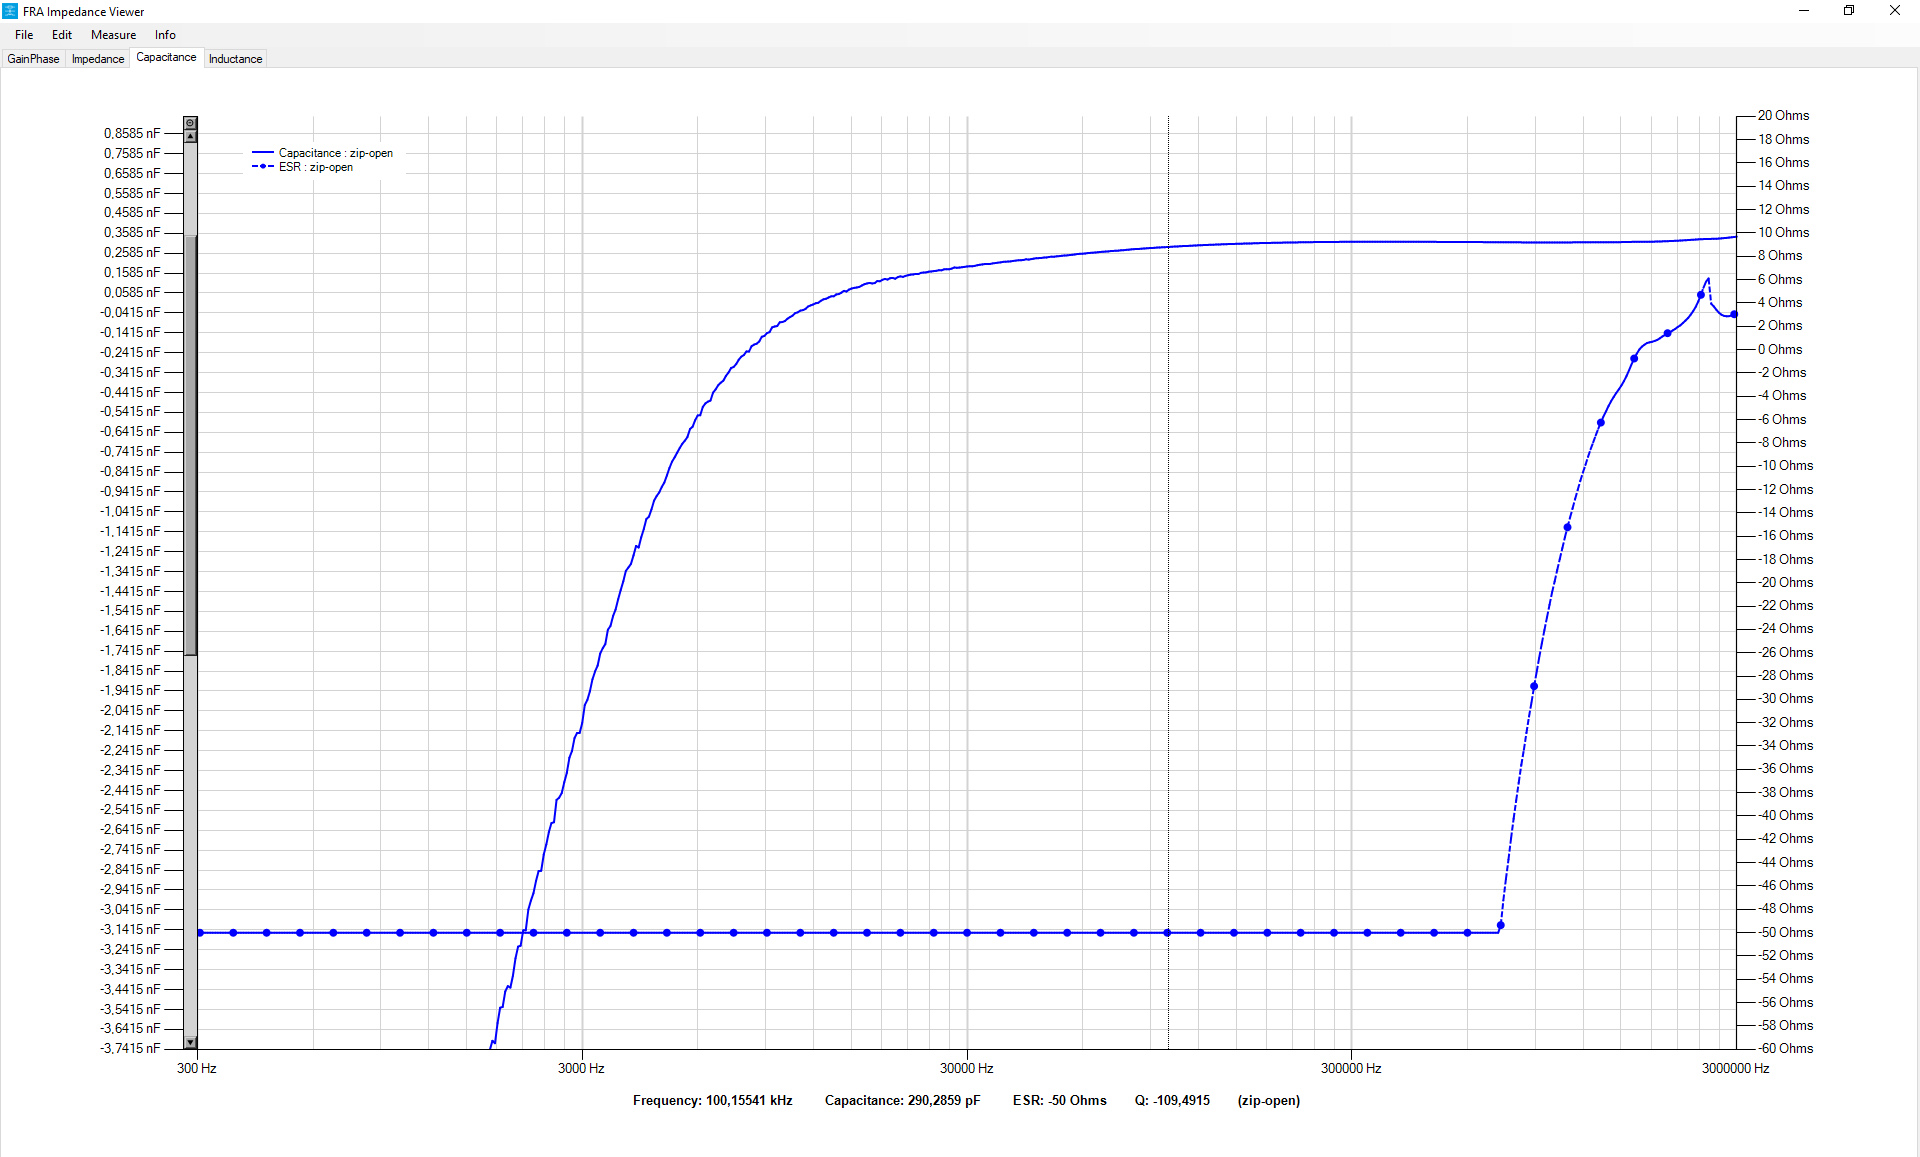Click the vertical cursor marker at 100 kHz

(x=1168, y=582)
